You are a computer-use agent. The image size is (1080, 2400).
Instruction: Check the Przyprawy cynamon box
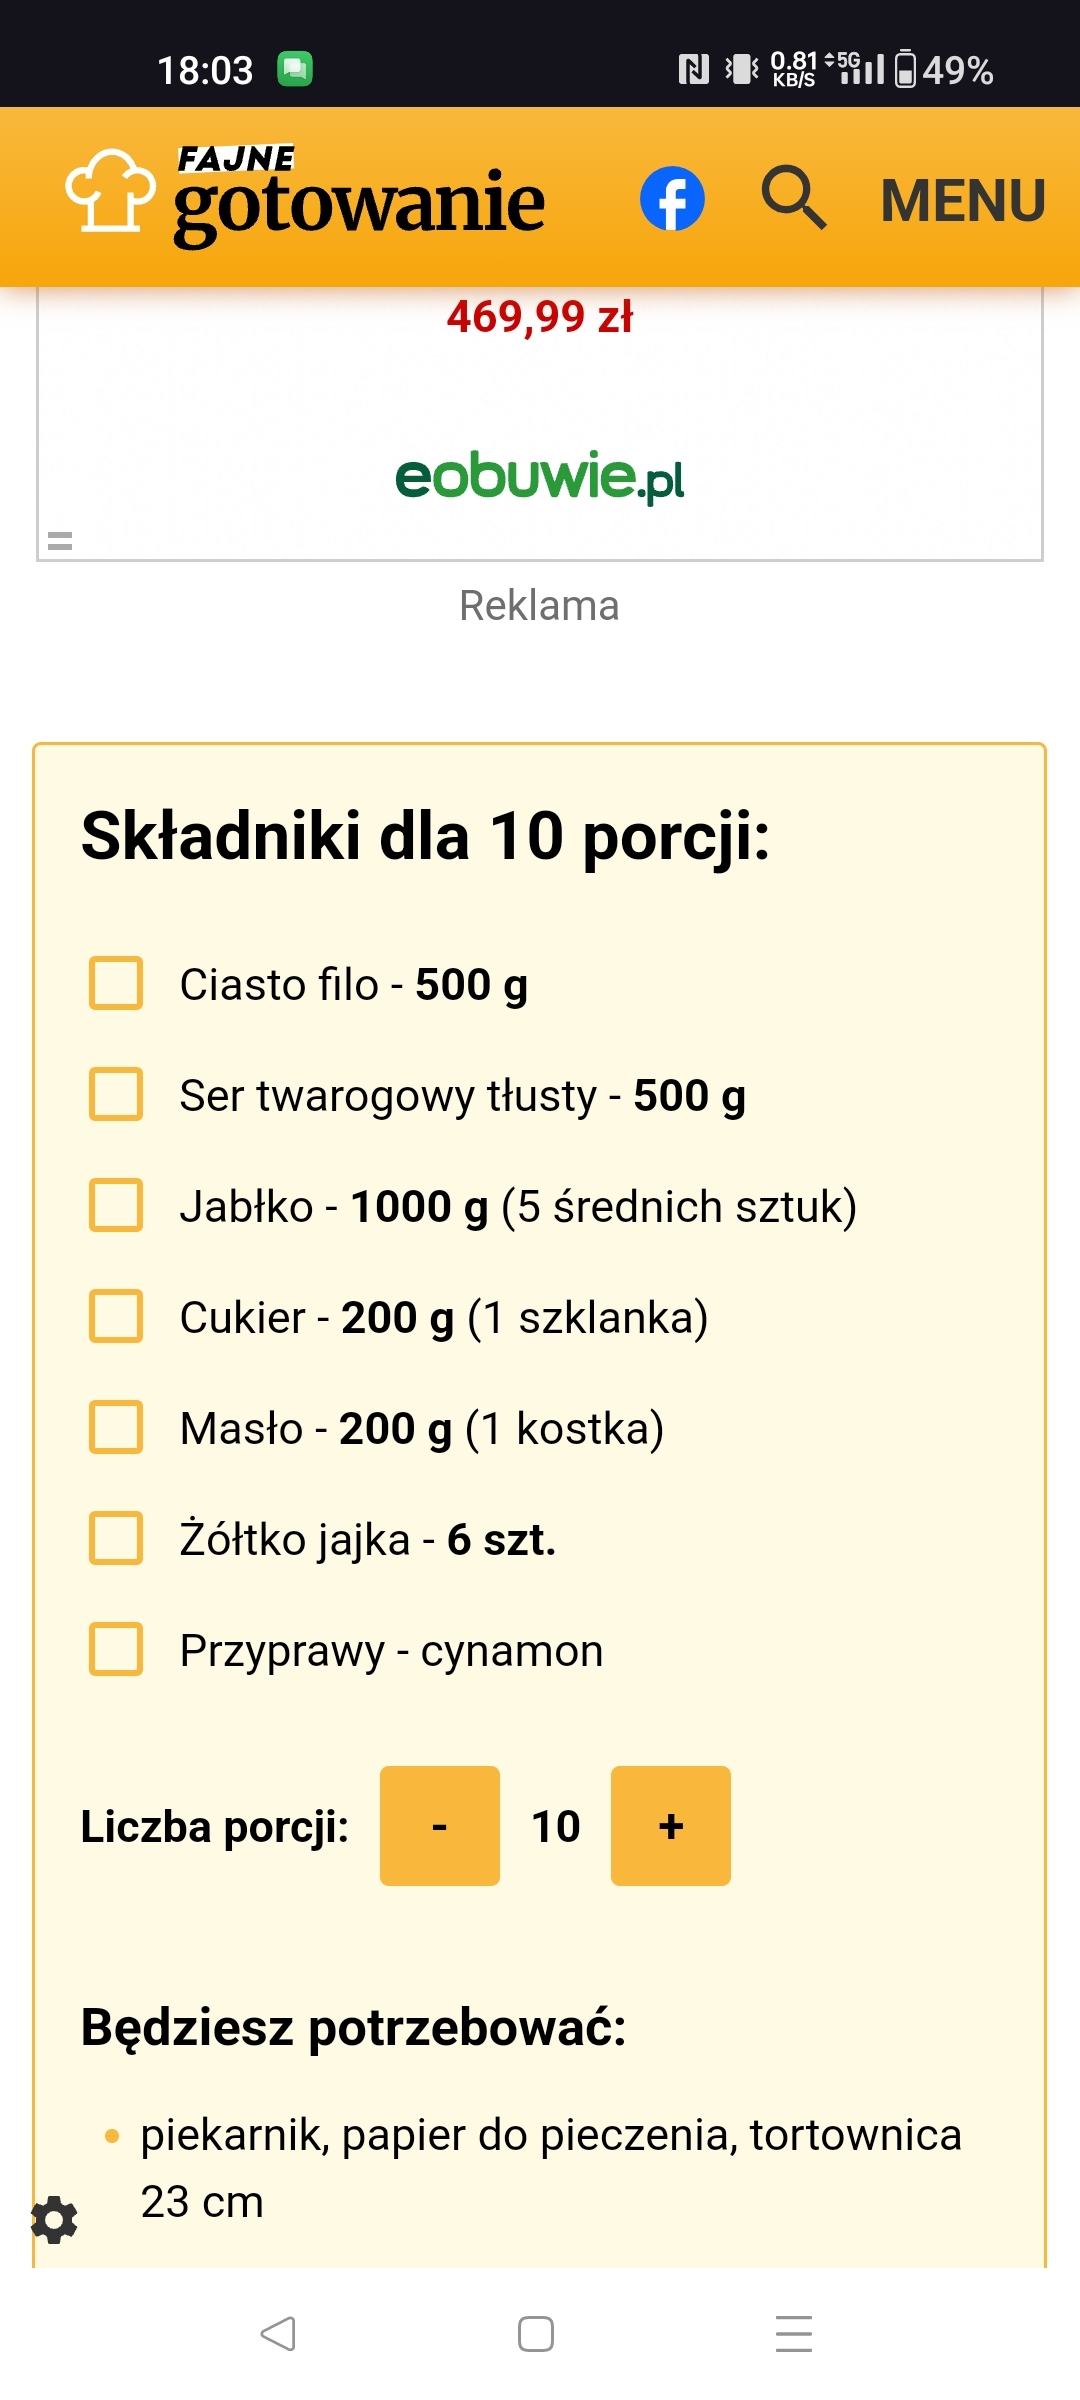pos(116,1650)
